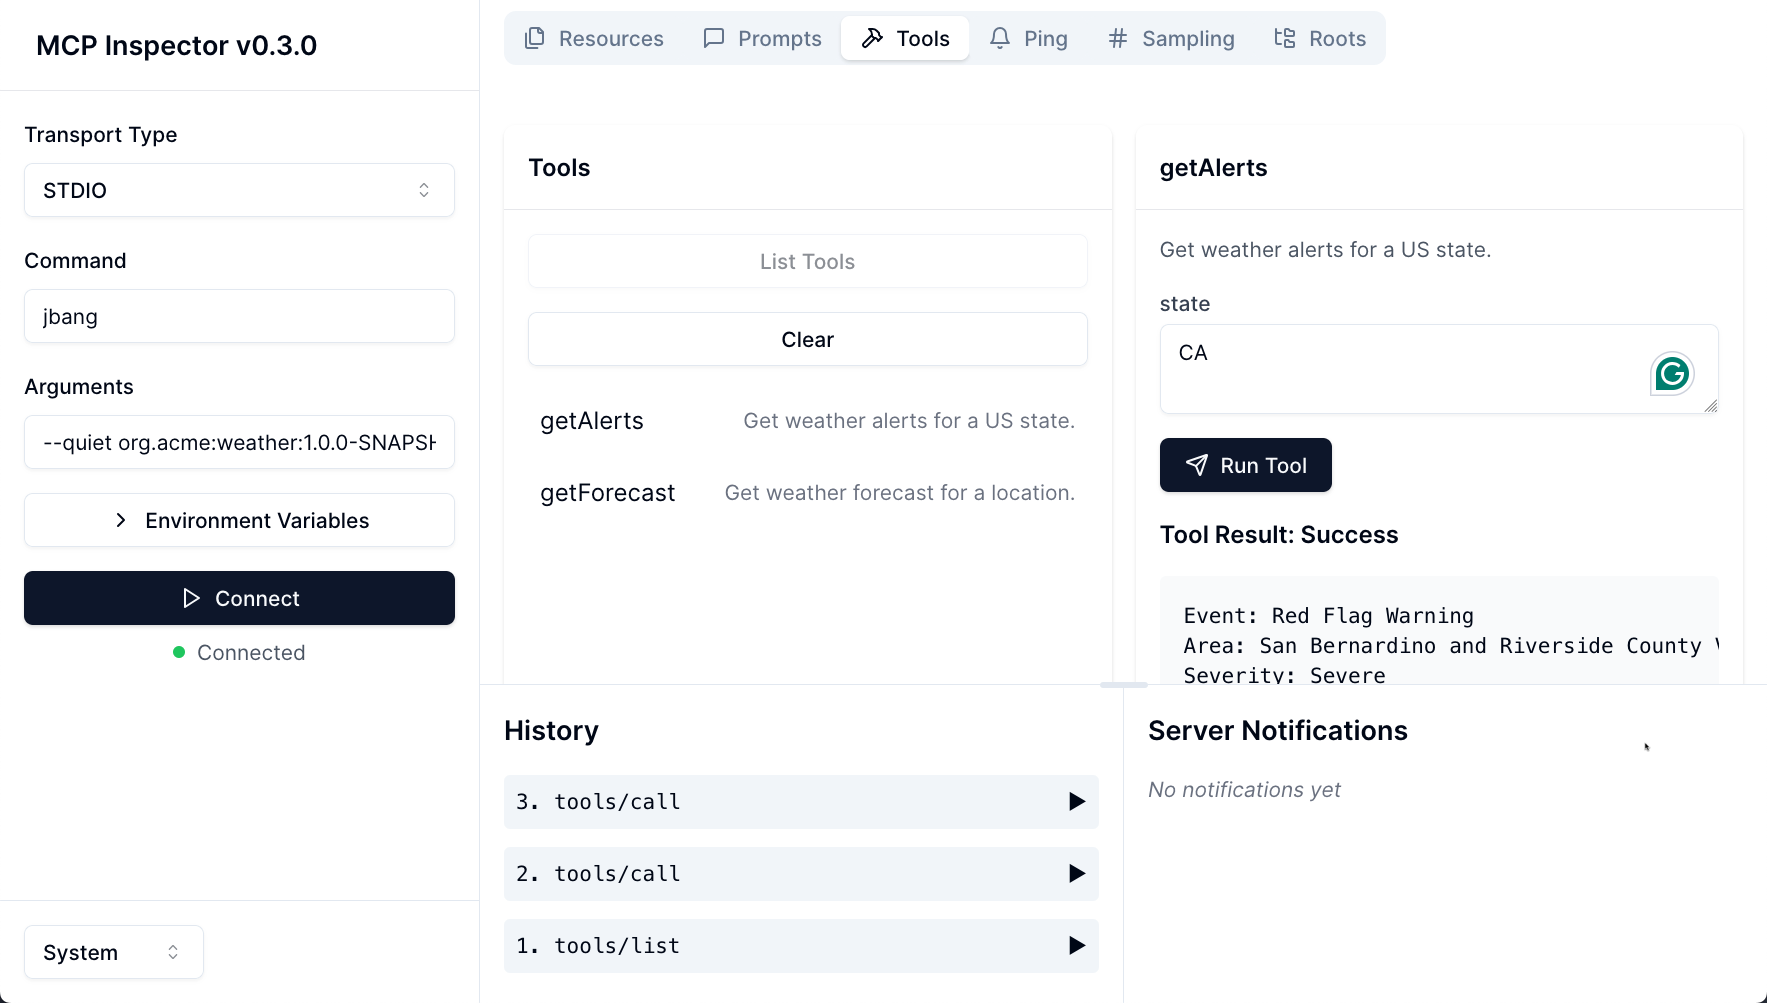1767x1003 pixels.
Task: Click the 'MCP Inspector v0.3.0' title
Action: 176,45
